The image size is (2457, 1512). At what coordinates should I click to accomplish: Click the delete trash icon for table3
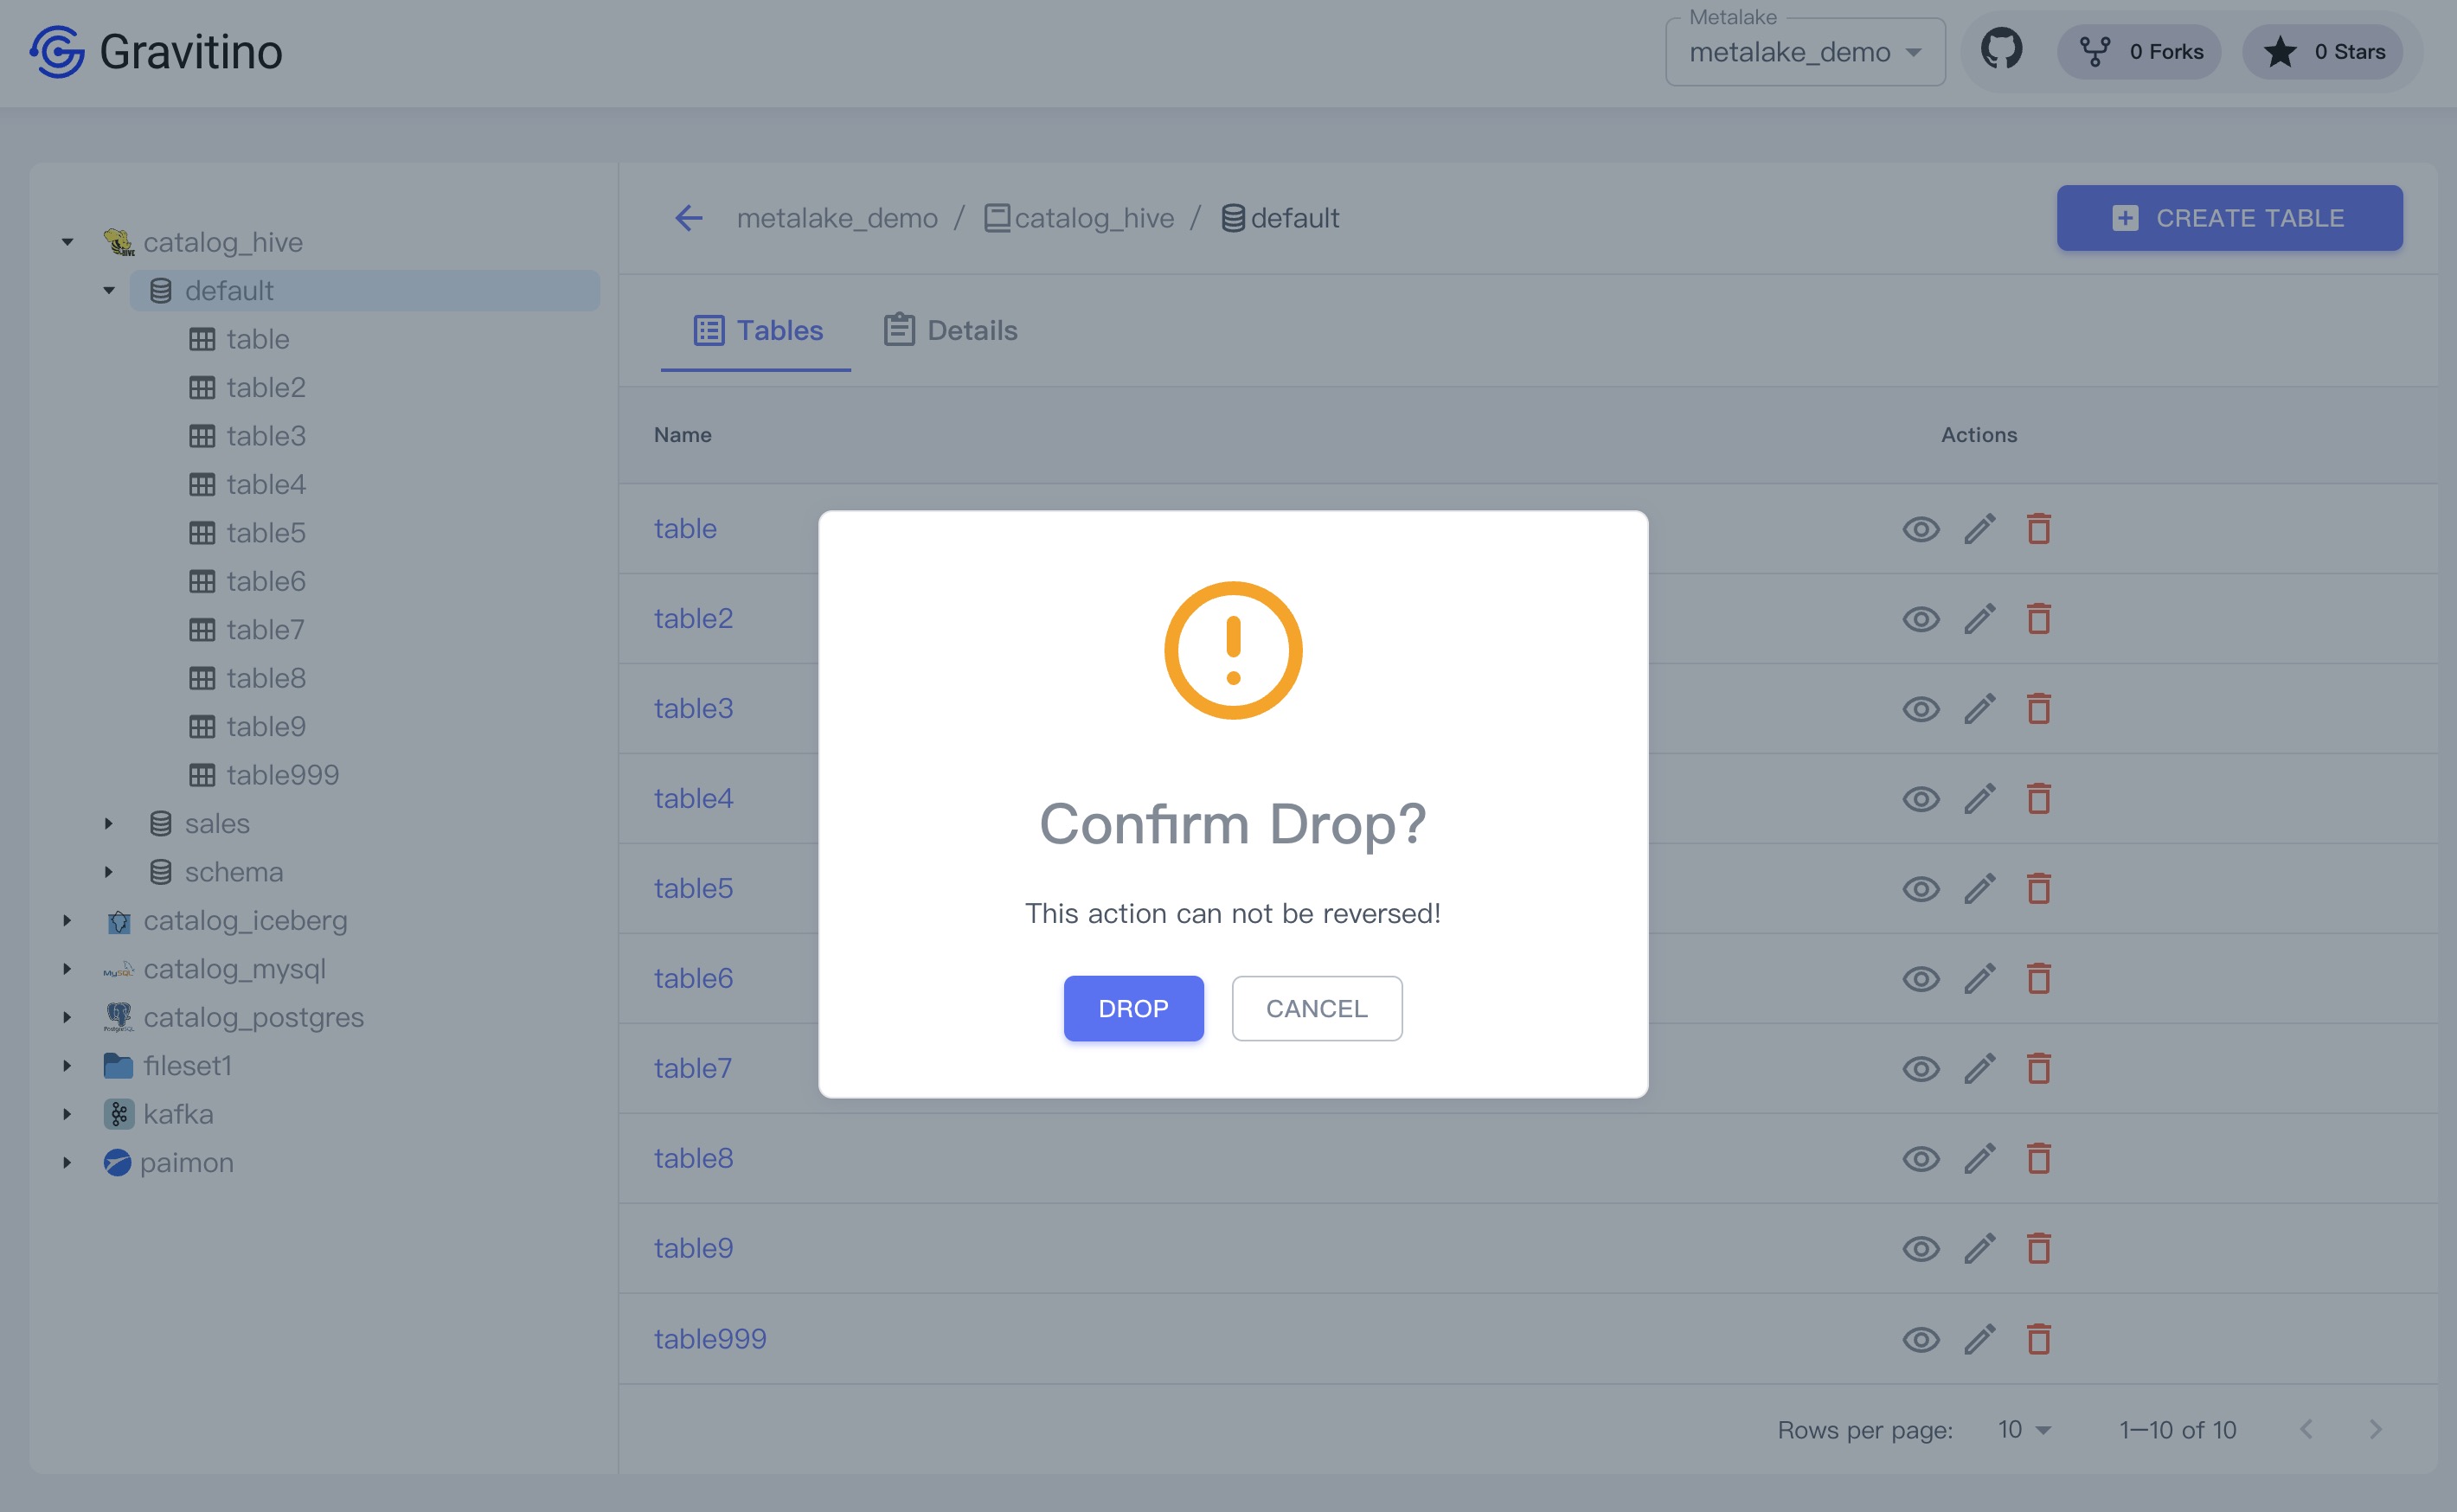(x=2037, y=707)
